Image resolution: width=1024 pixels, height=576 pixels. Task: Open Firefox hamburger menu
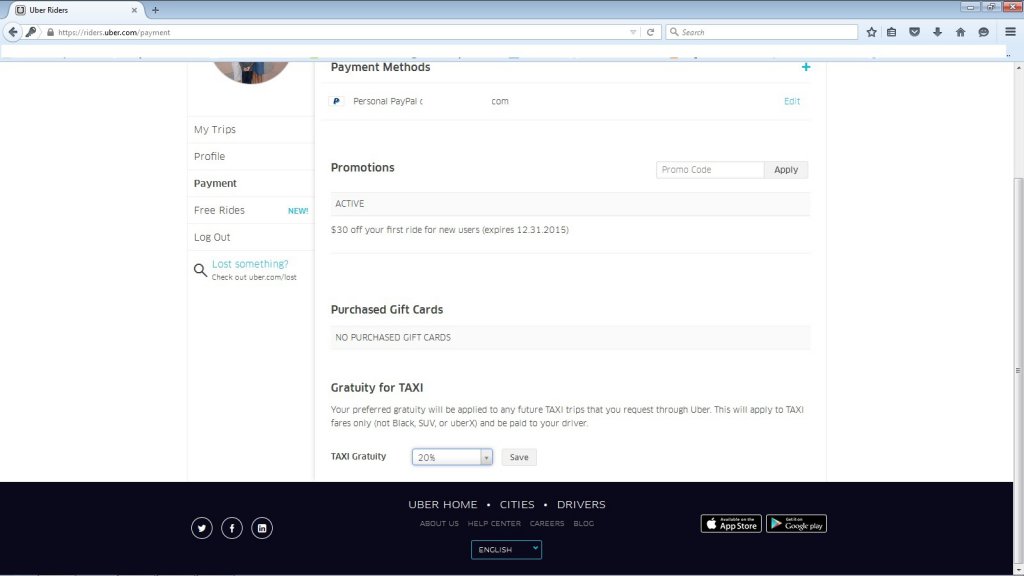[1010, 32]
